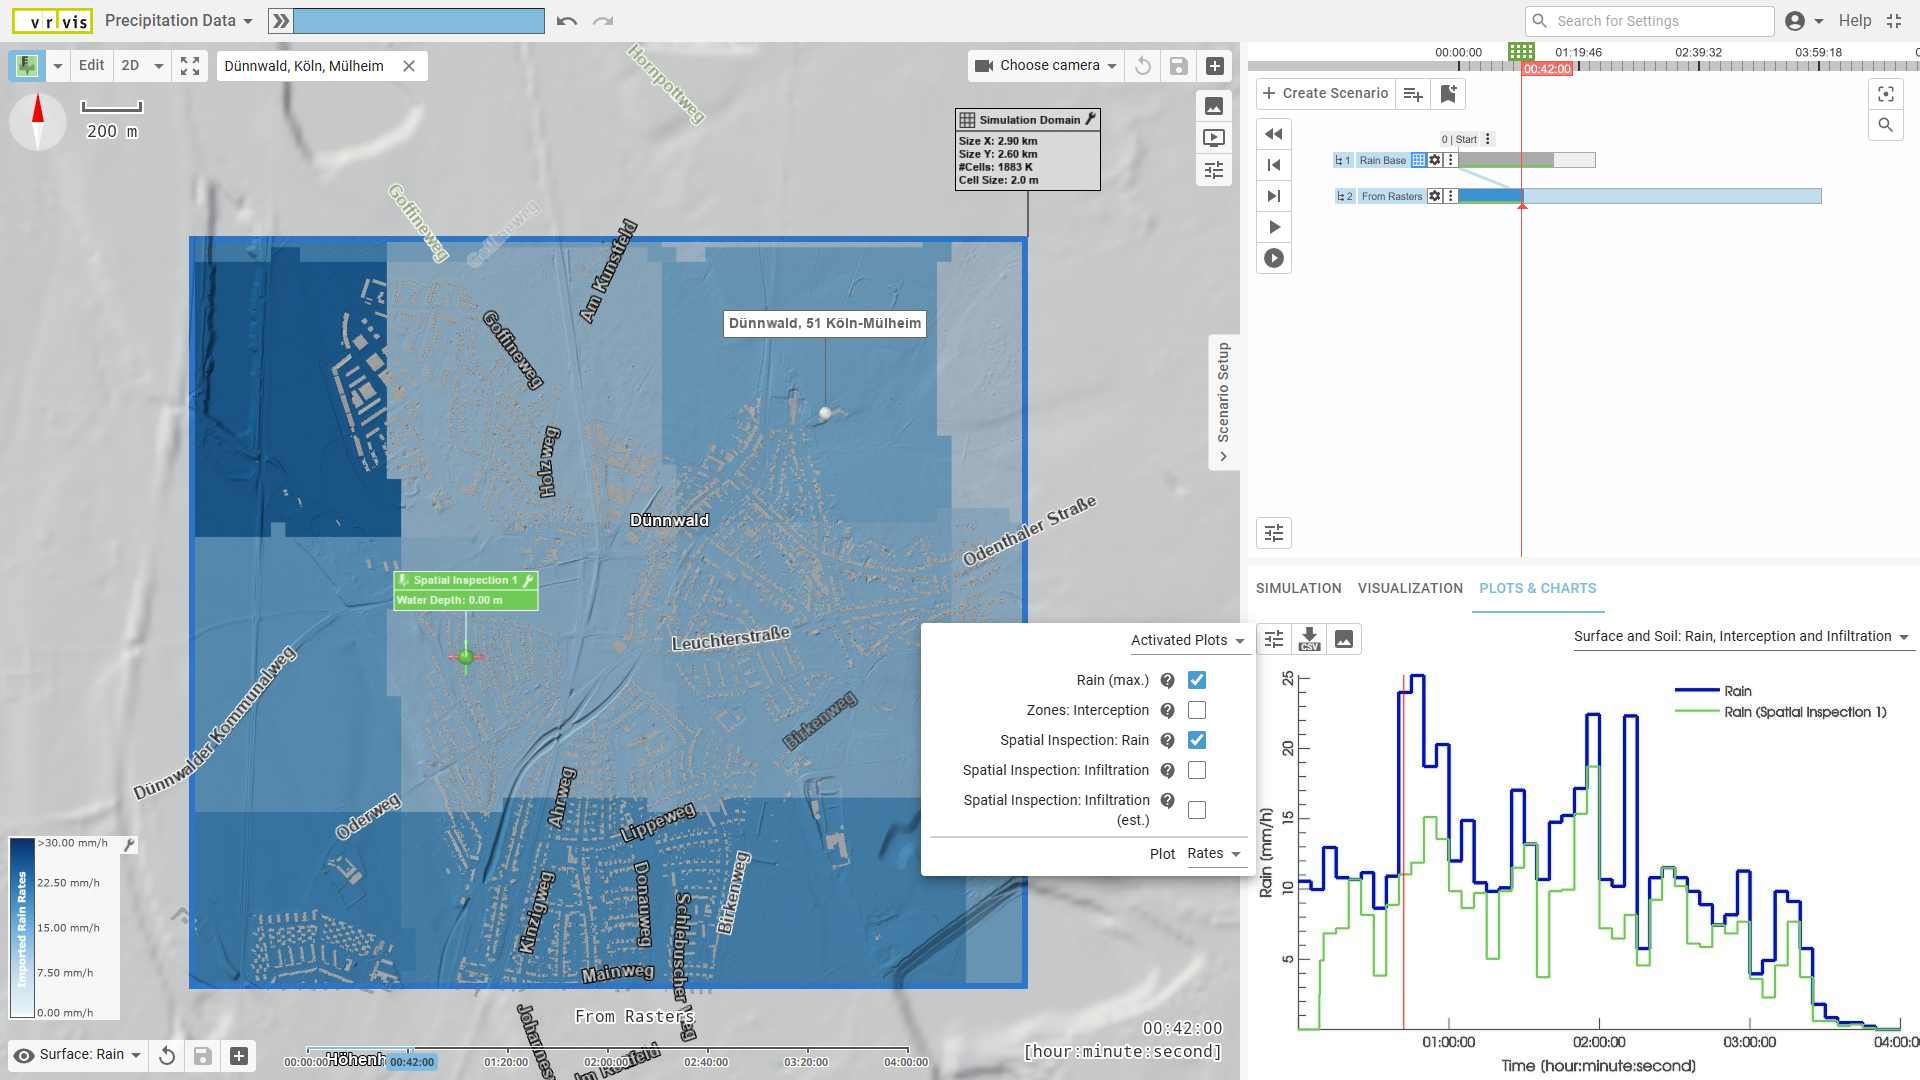
Task: Open map layer settings sliders icon
Action: 1214,170
